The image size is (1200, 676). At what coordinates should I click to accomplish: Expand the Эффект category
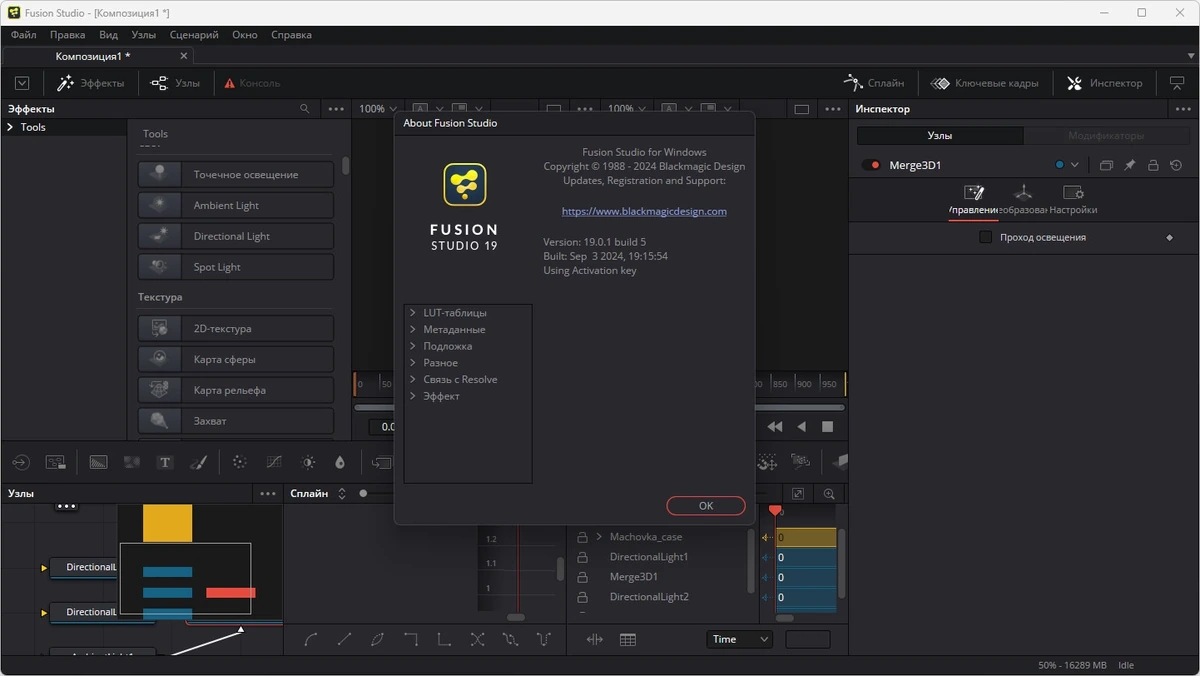[412, 396]
